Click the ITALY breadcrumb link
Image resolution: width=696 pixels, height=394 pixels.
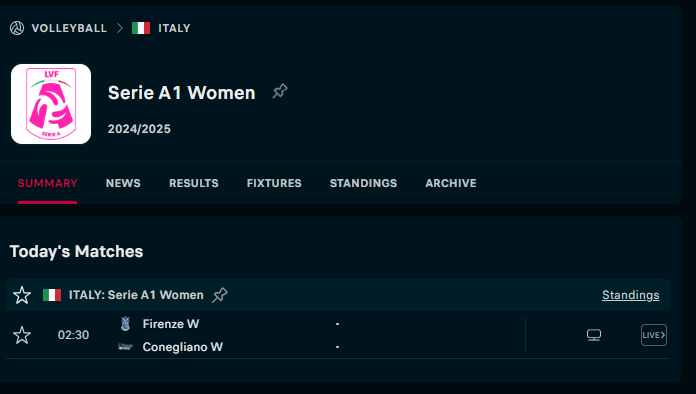point(174,28)
